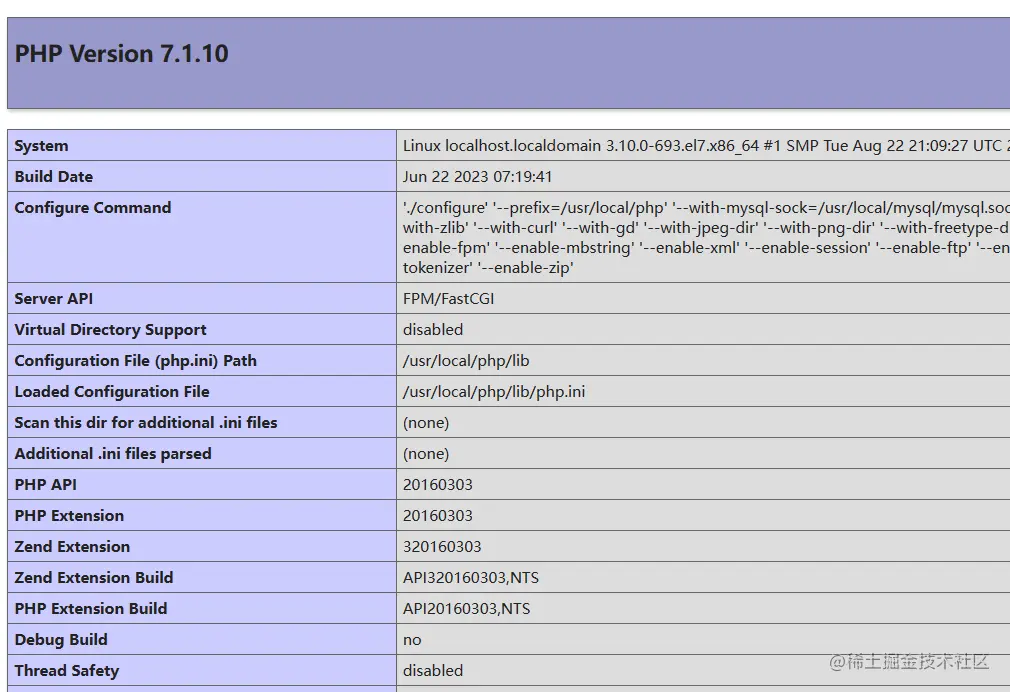Click the Virtual Directory Support label
The width and height of the screenshot is (1010, 692).
(110, 330)
